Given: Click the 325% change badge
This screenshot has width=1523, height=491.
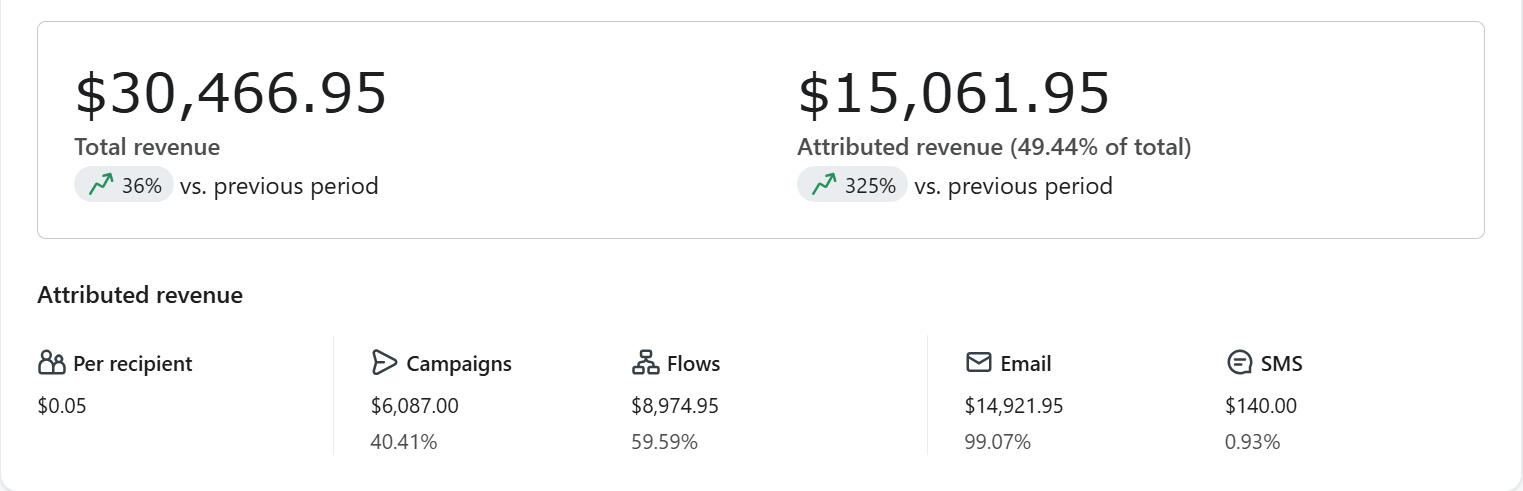Looking at the screenshot, I should click(x=852, y=186).
